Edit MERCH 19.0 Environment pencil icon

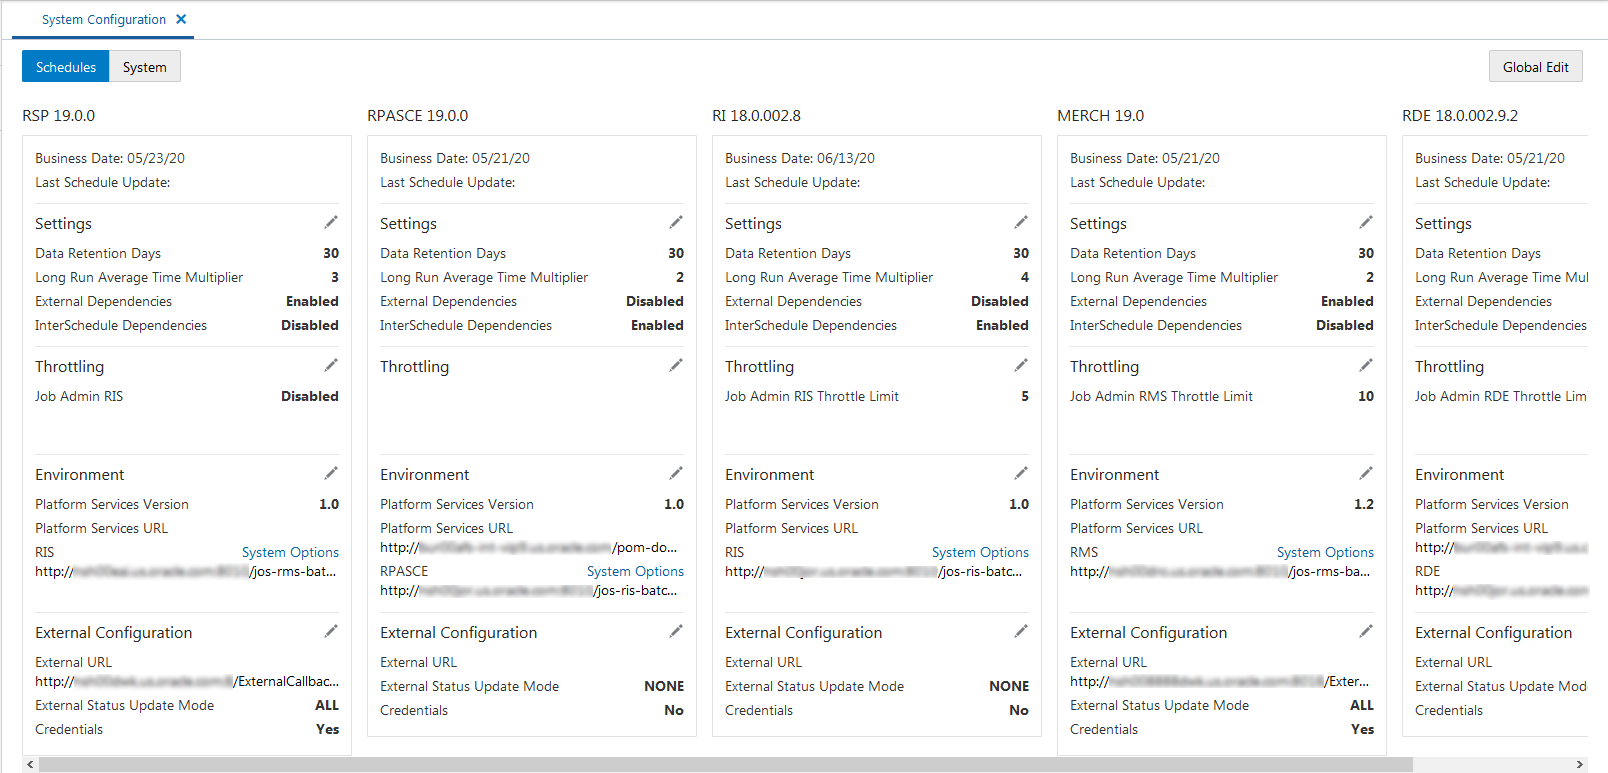1366,473
